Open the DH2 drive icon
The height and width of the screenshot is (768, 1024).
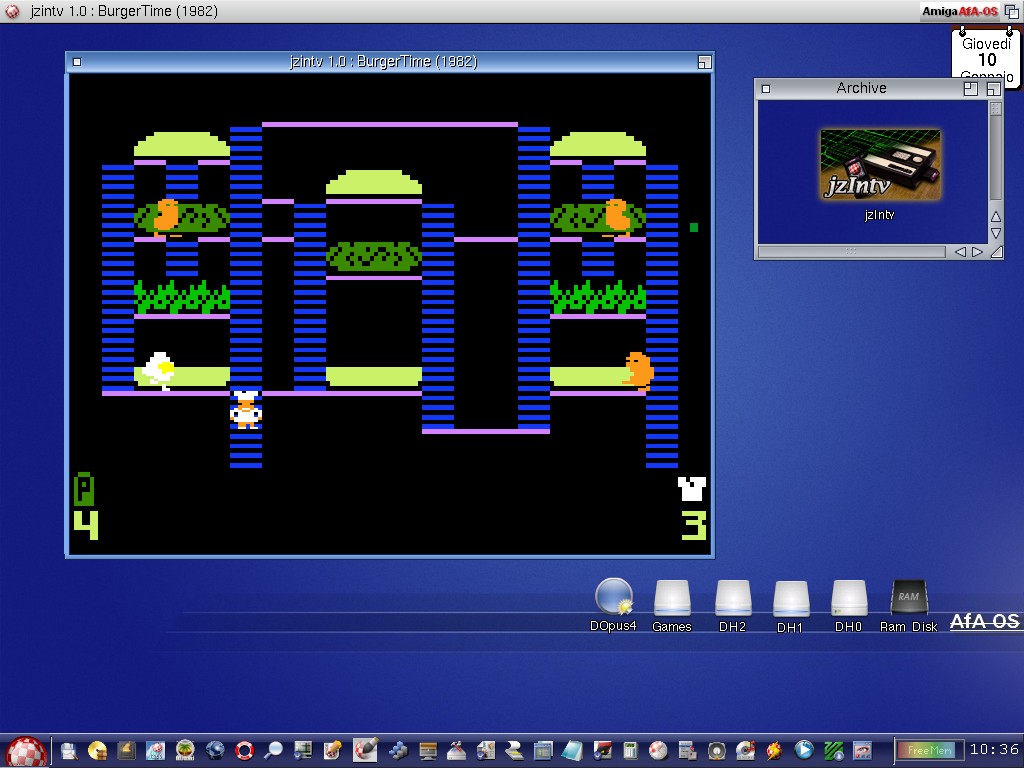(732, 598)
